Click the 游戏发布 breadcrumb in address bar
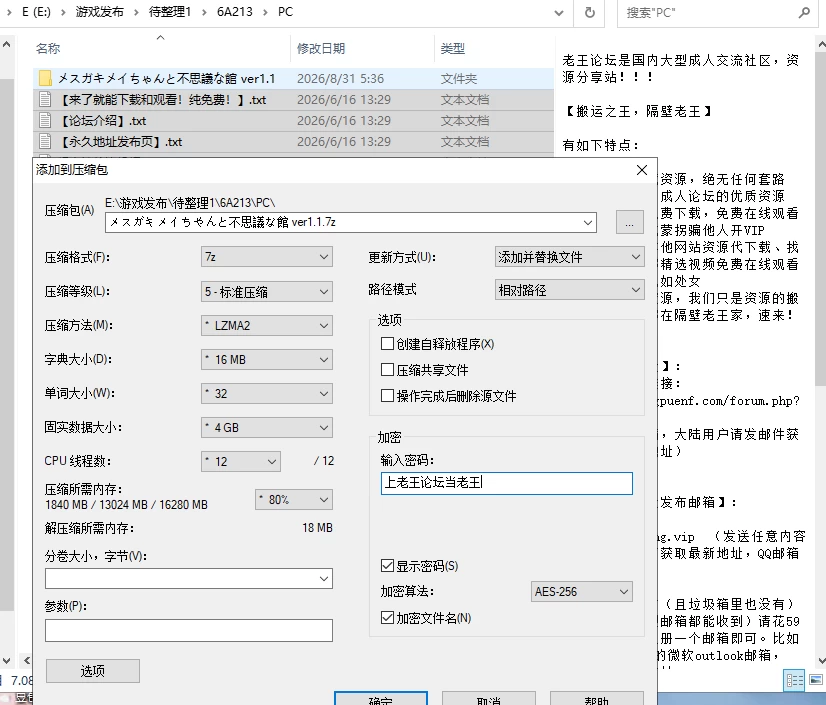 [x=99, y=12]
